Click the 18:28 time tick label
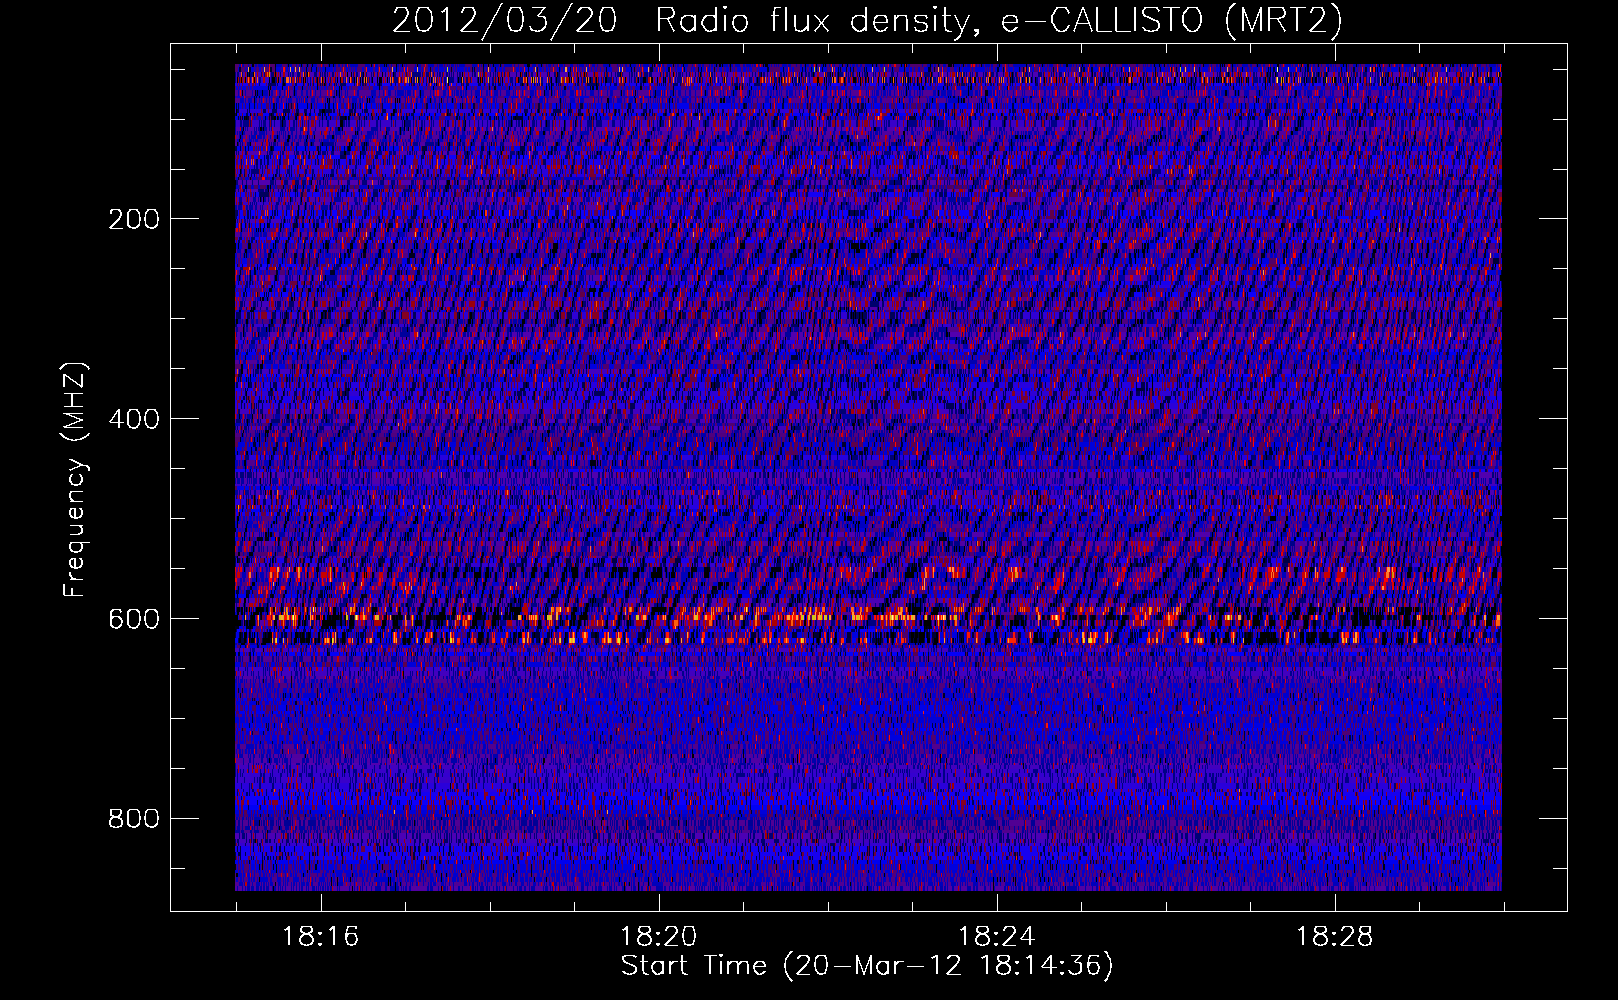The width and height of the screenshot is (1618, 1000). click(1334, 937)
